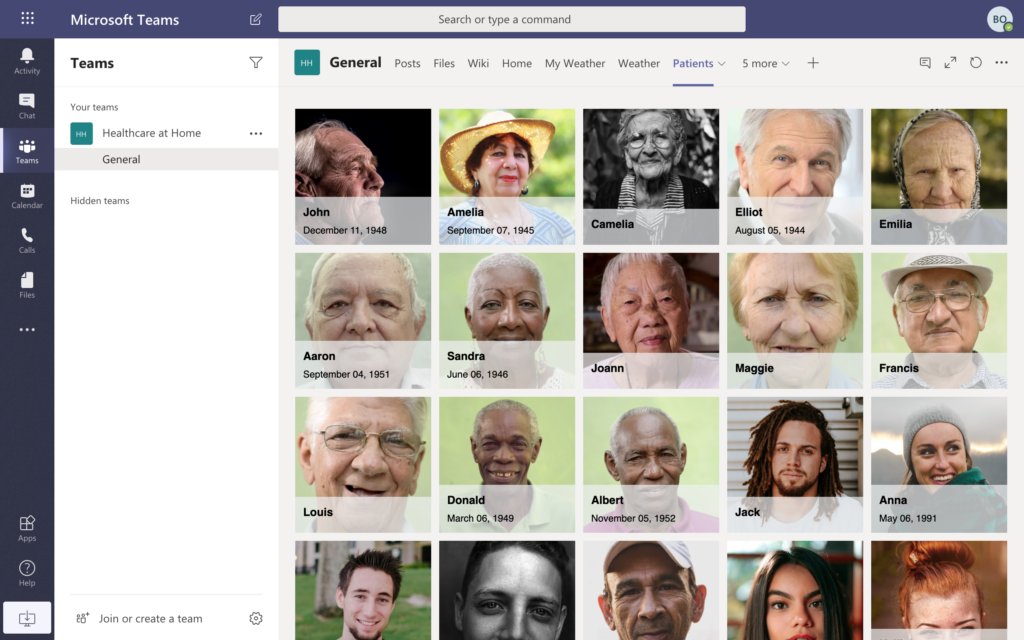Select the Healthcare at Home team
Image resolution: width=1024 pixels, height=640 pixels.
click(x=152, y=133)
